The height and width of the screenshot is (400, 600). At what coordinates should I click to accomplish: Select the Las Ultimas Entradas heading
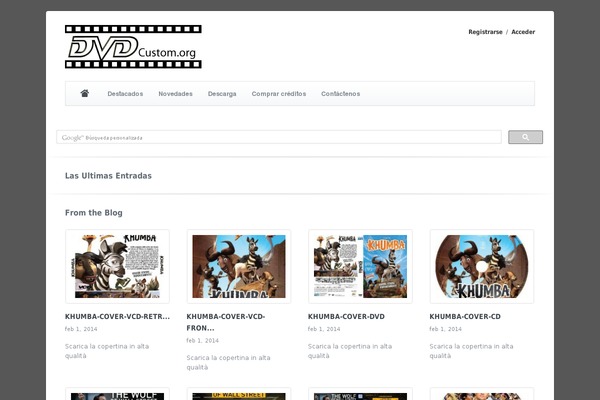coord(108,176)
